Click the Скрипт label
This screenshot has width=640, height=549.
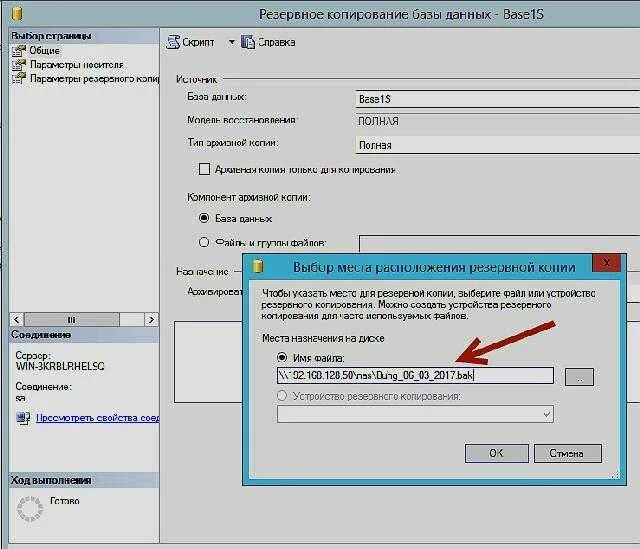pos(198,42)
